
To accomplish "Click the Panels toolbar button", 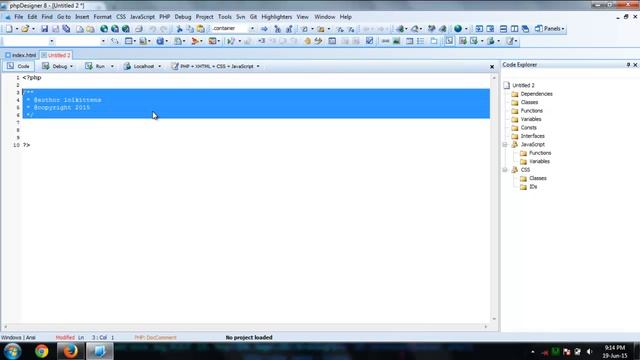I will pyautogui.click(x=549, y=29).
